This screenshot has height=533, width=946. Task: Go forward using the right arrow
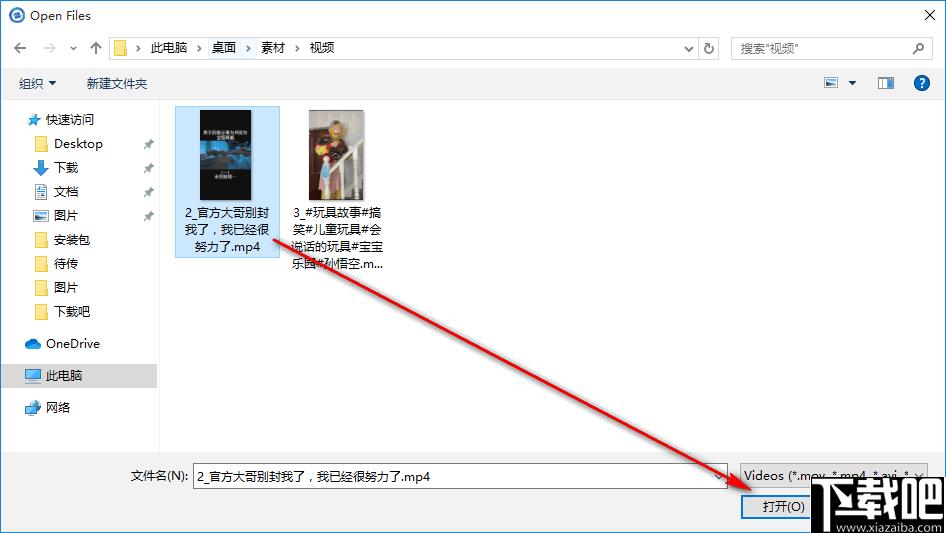pos(49,48)
